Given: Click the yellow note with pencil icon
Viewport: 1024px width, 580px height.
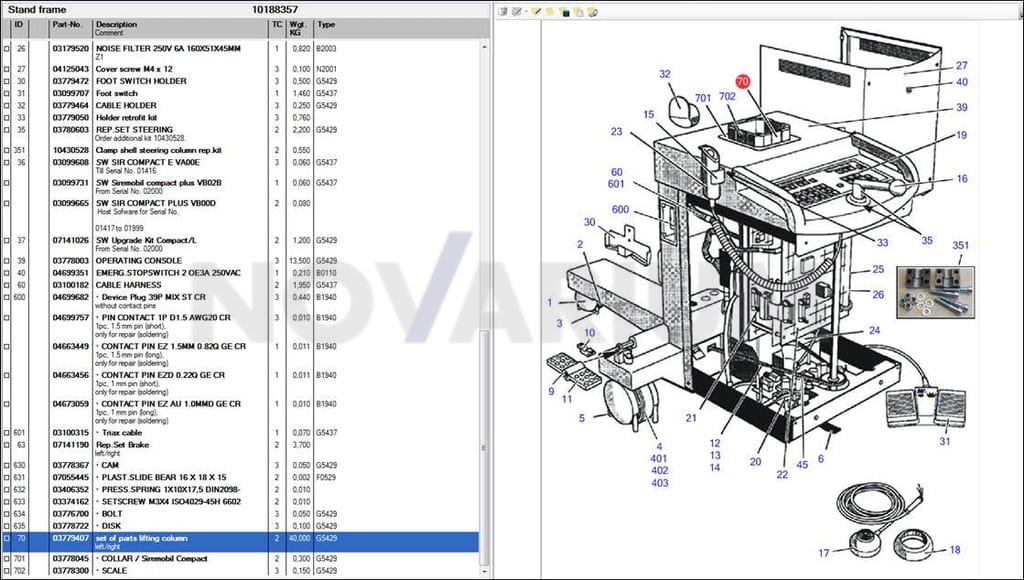Looking at the screenshot, I should (536, 11).
